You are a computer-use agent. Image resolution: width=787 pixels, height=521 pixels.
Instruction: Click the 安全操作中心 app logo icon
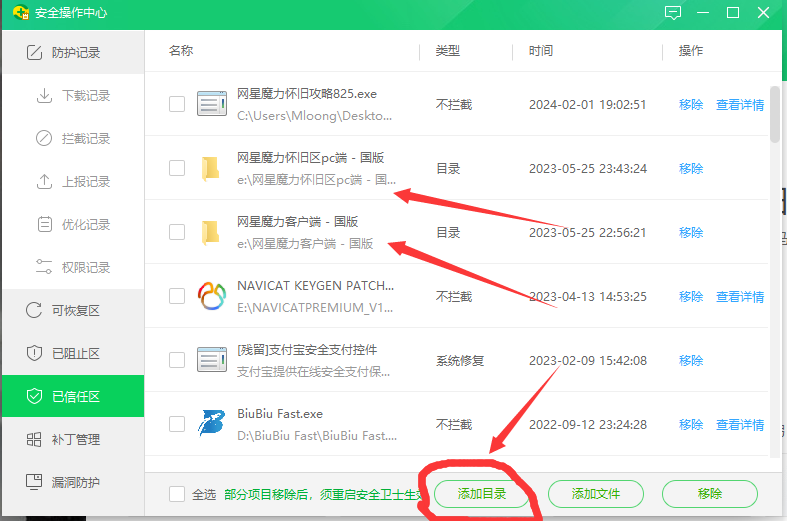(21, 12)
